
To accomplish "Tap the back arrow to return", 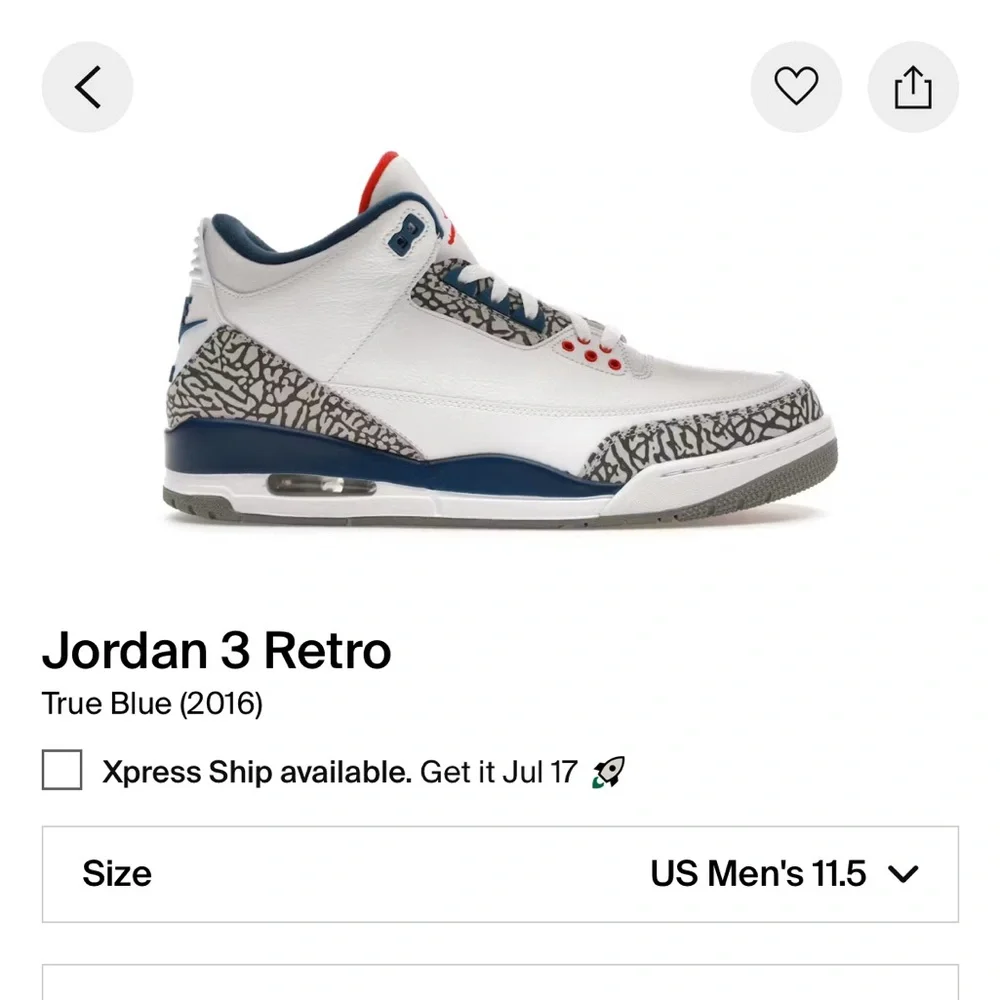I will pos(87,87).
